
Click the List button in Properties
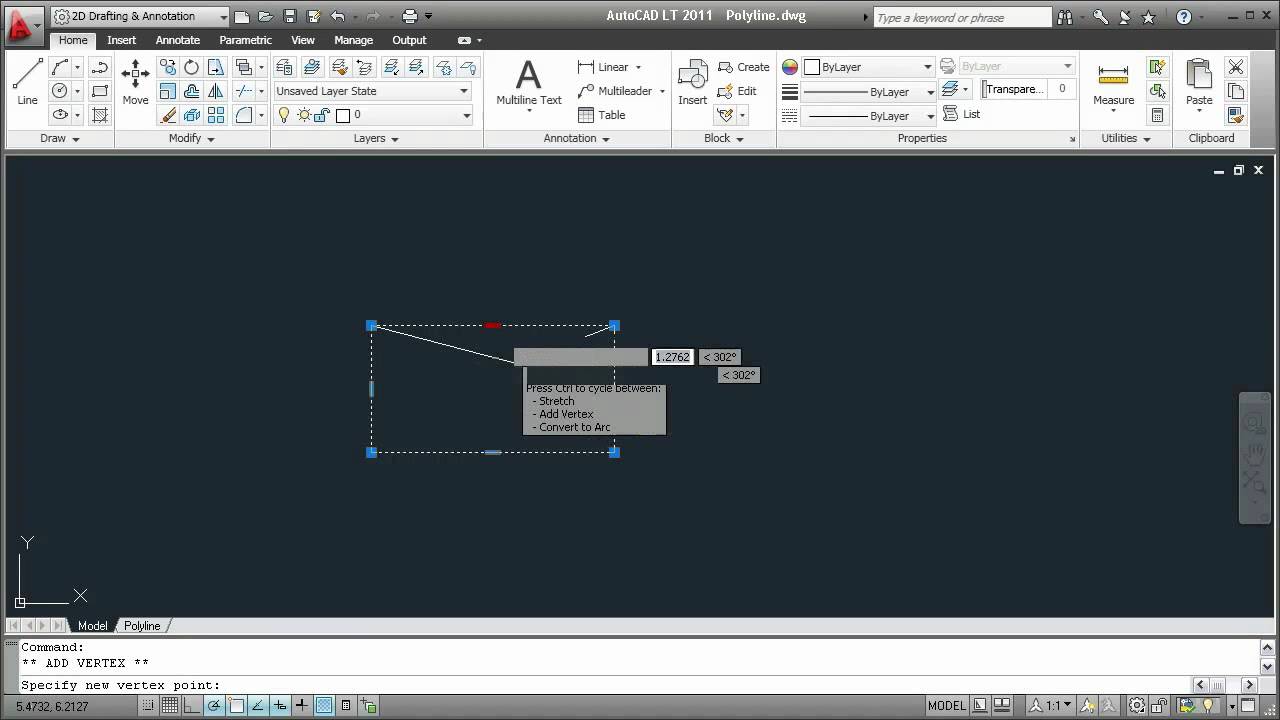coord(962,114)
